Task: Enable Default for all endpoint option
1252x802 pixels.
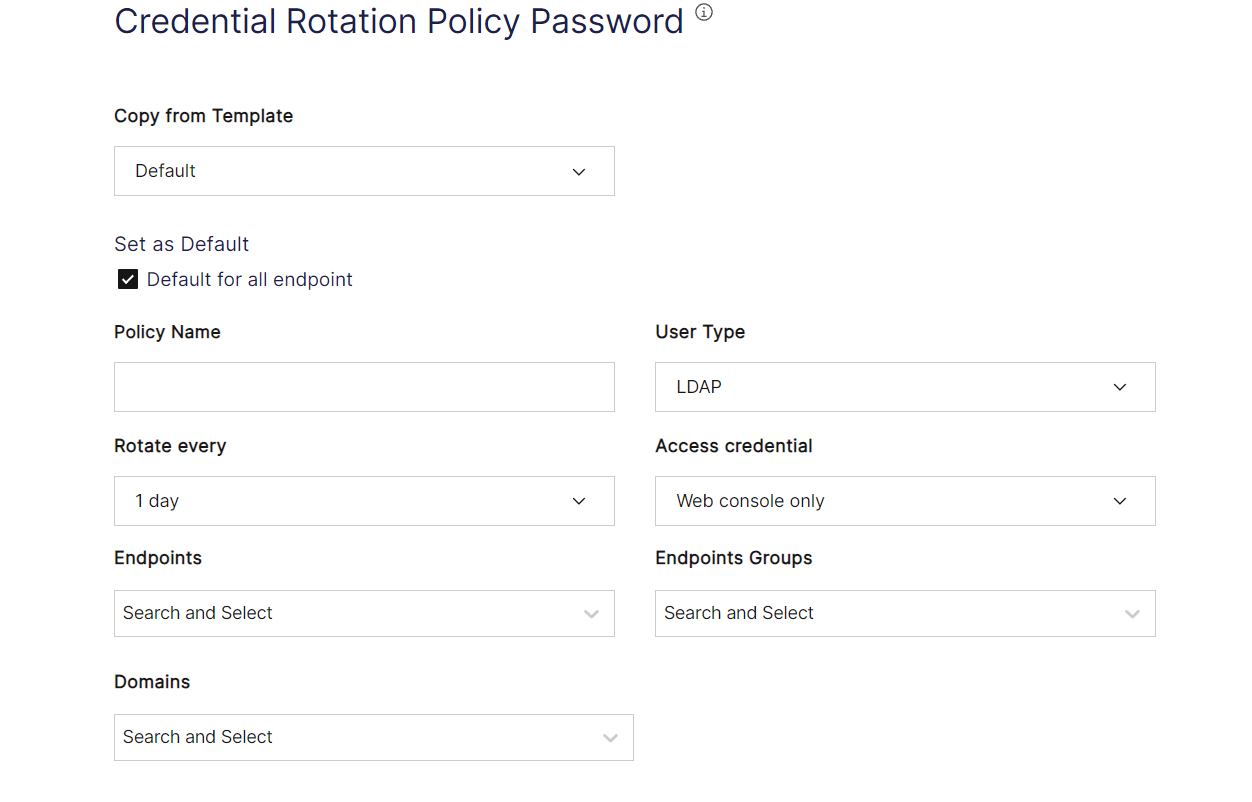Action: pyautogui.click(x=127, y=278)
